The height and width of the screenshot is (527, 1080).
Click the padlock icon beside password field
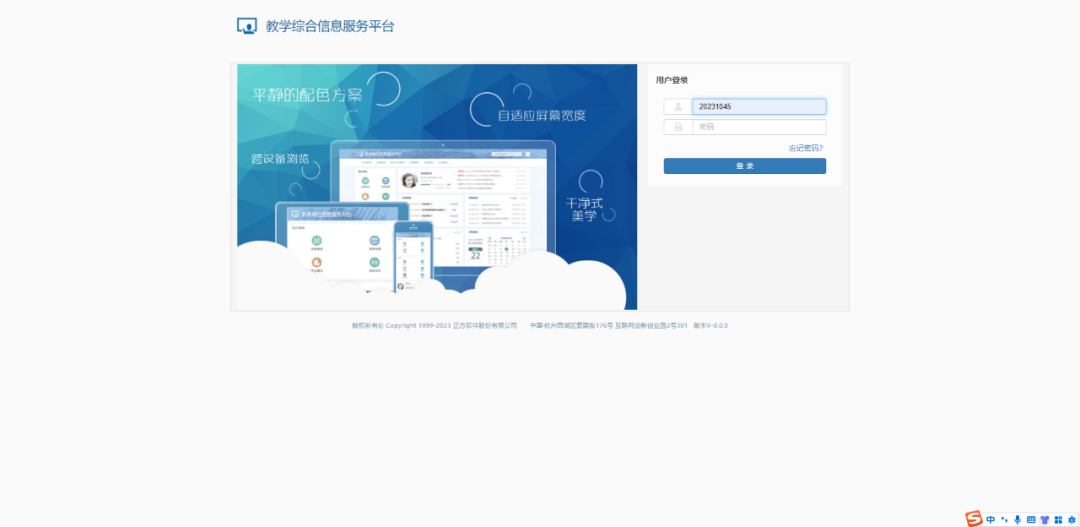coord(678,127)
